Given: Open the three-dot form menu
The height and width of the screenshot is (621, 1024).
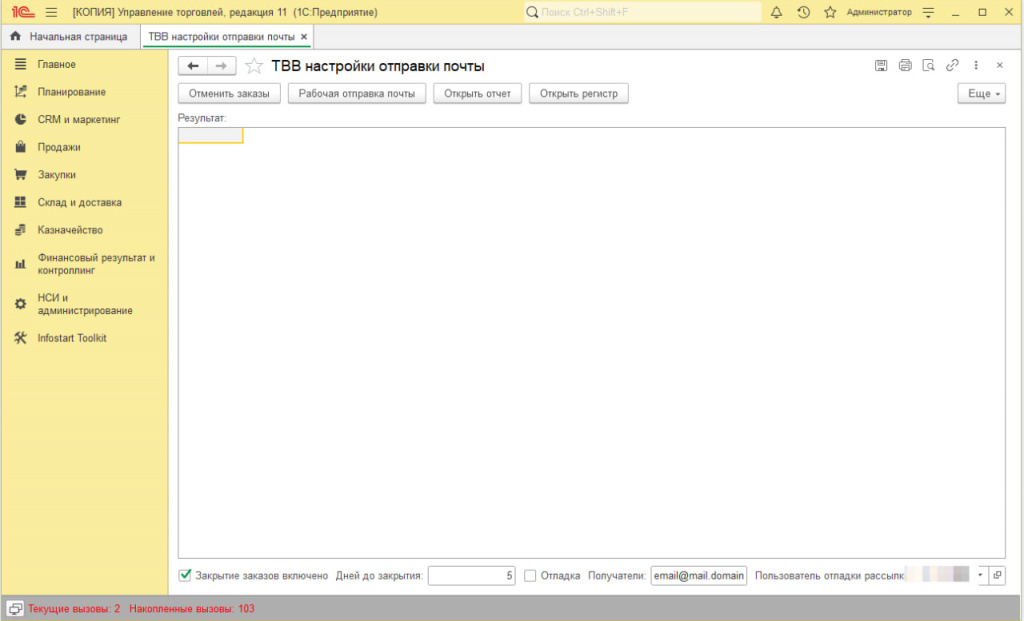Looking at the screenshot, I should point(976,65).
